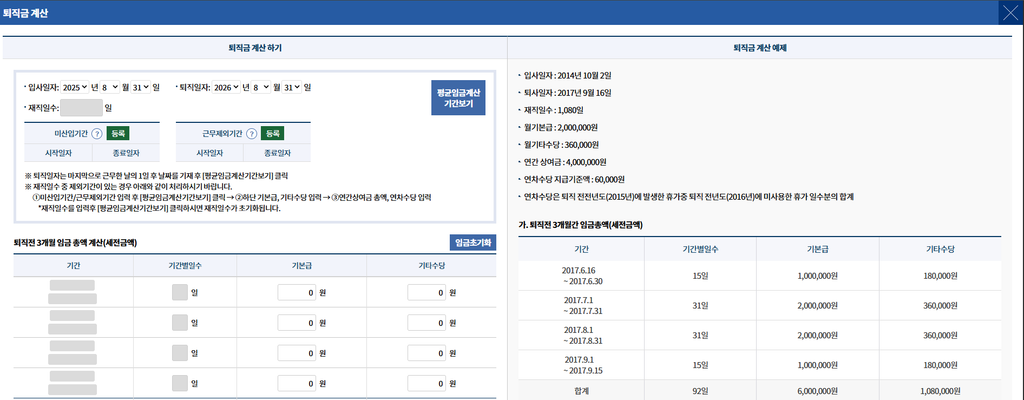Open the 퇴직일자 year dropdown showing 2026
This screenshot has width=1024, height=400.
(x=225, y=87)
